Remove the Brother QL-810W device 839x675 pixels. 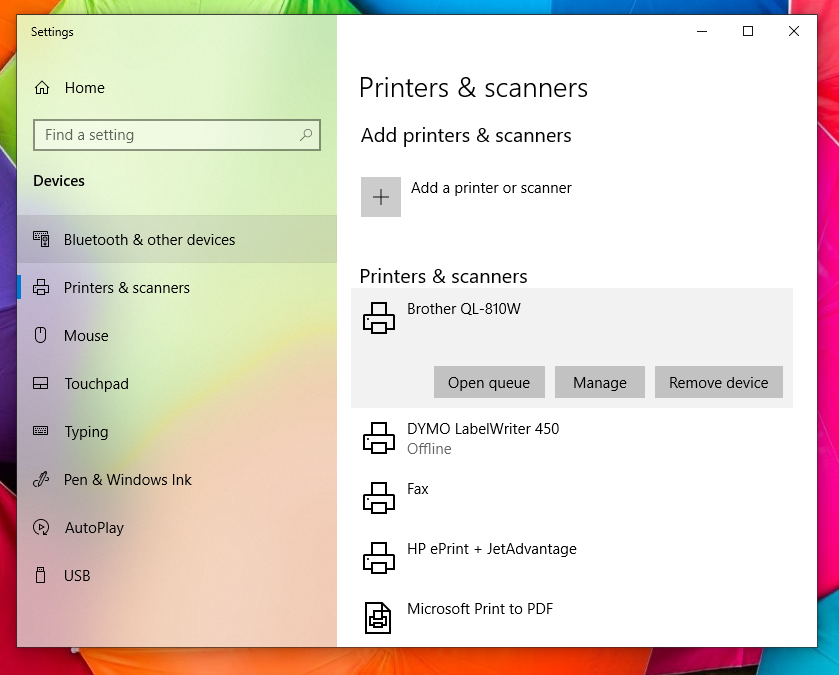pyautogui.click(x=718, y=382)
